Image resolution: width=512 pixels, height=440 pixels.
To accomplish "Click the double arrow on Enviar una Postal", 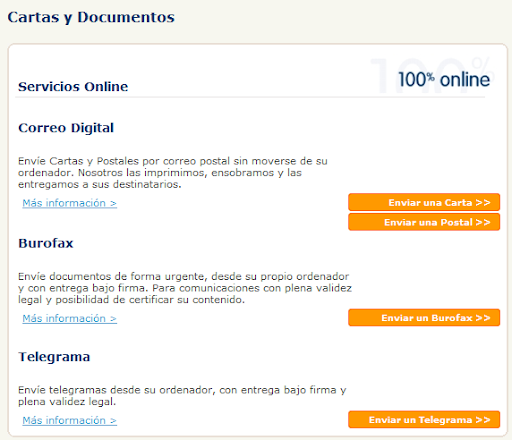I will (x=483, y=222).
